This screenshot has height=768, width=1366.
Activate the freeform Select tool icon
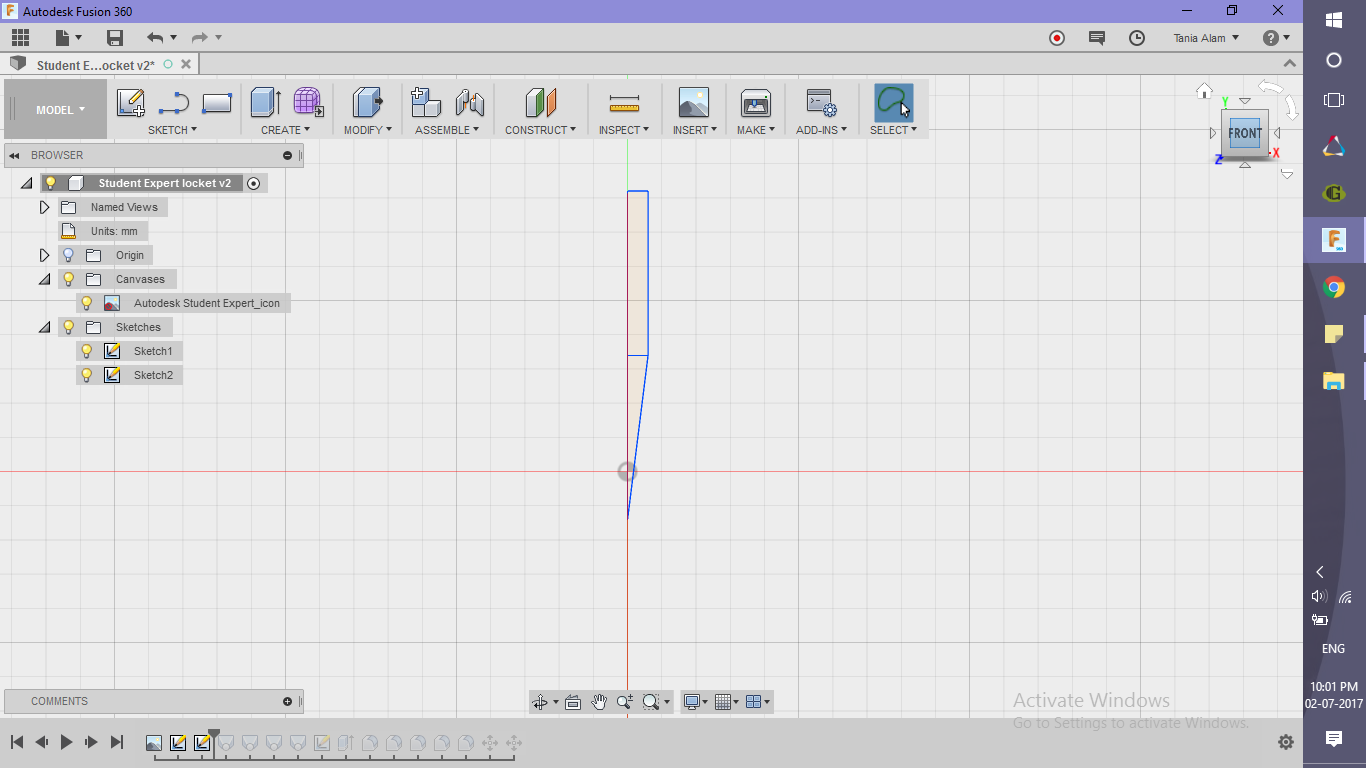tap(893, 103)
